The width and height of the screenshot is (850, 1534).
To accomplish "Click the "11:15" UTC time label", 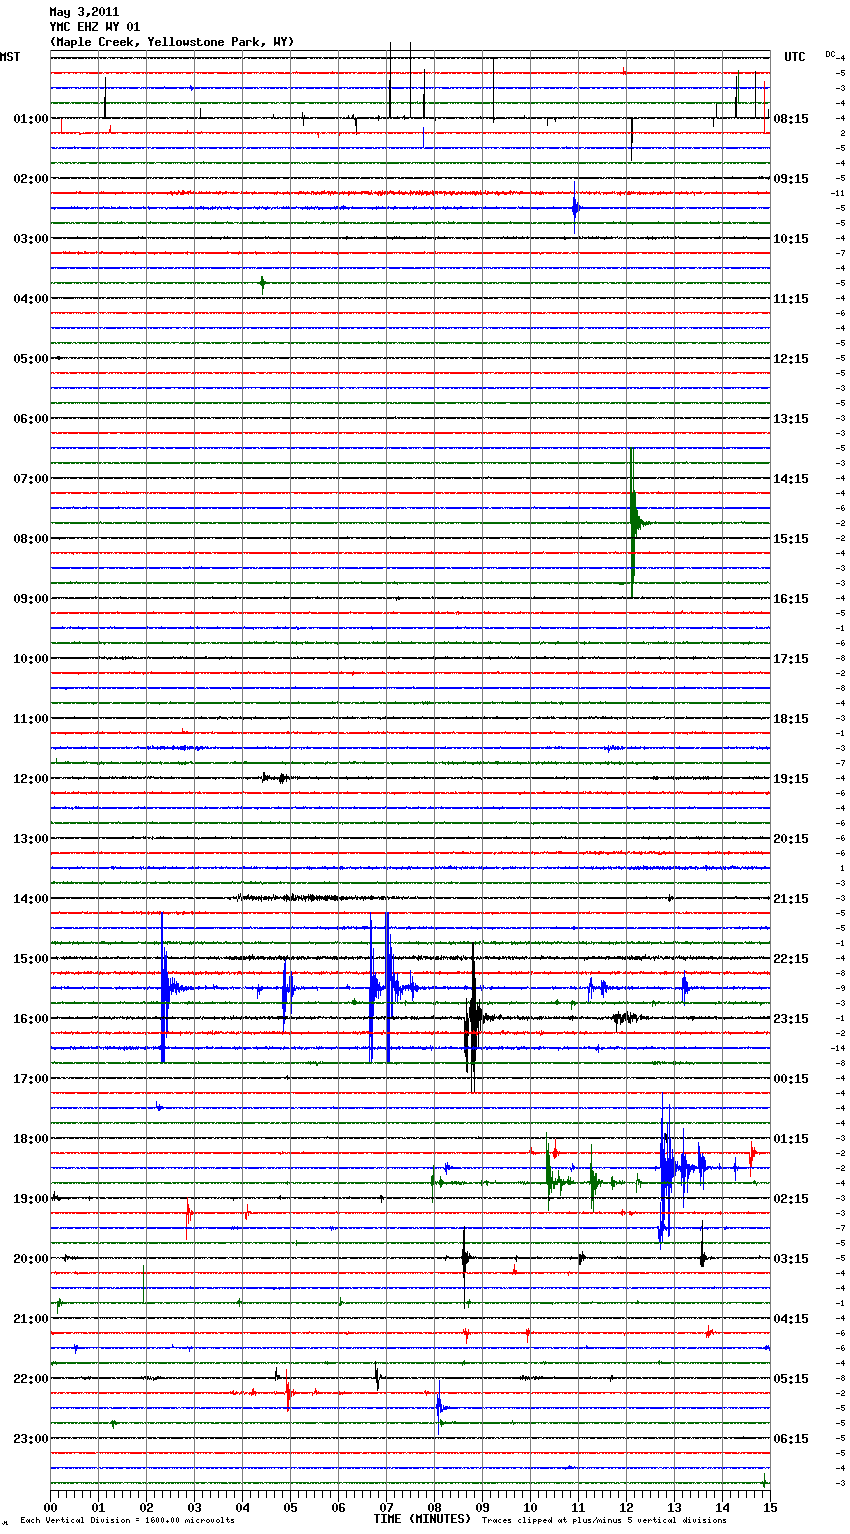I will (791, 299).
